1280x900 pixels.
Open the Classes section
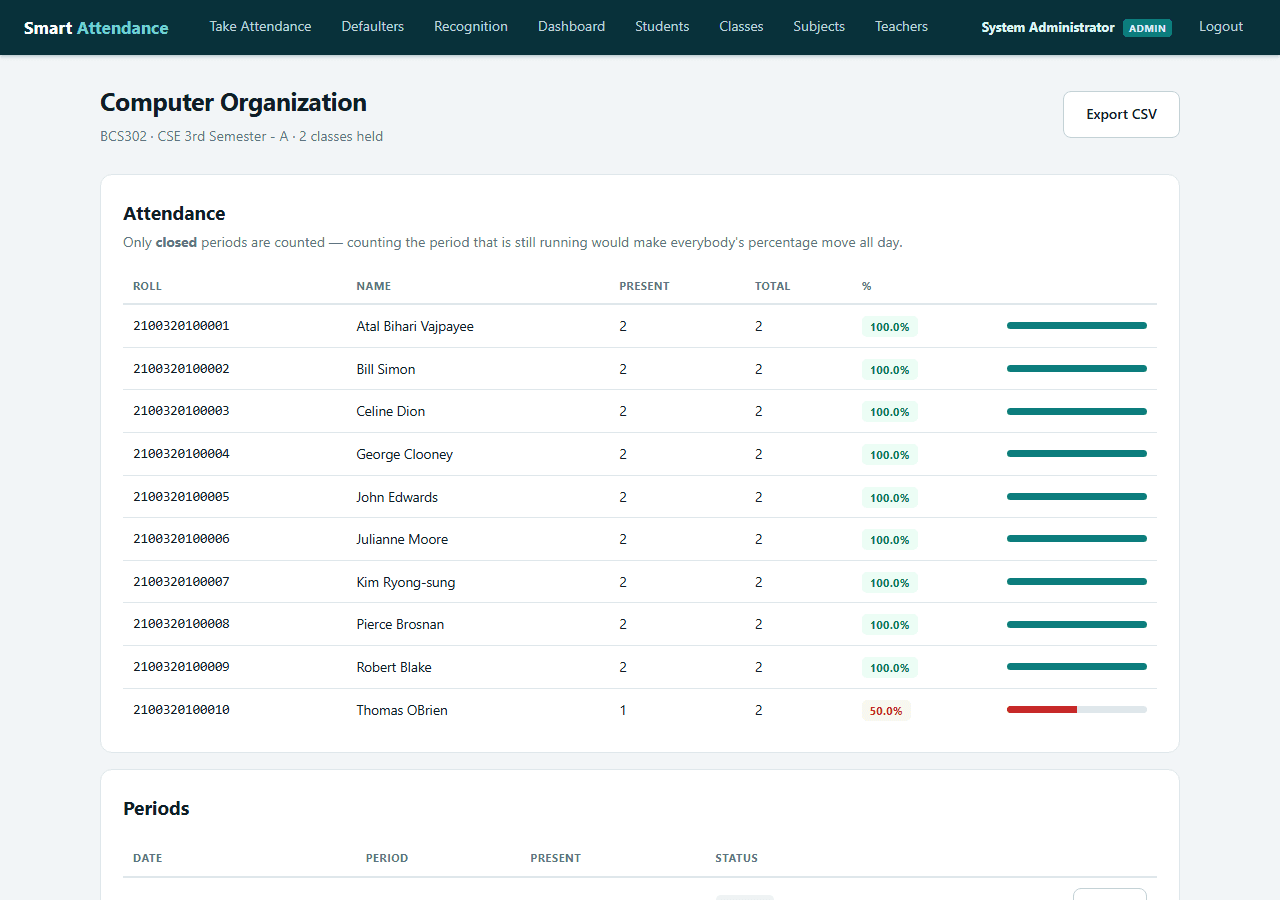741,27
